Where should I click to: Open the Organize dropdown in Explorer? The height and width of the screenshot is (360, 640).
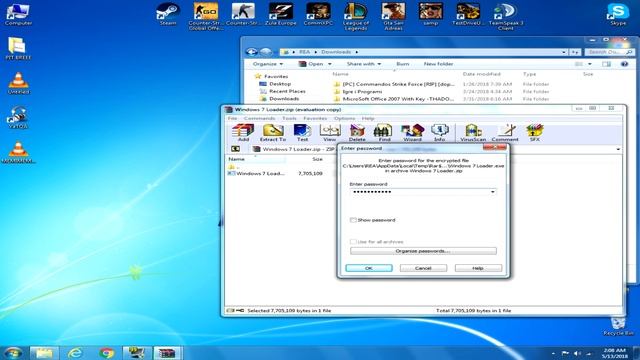coord(267,64)
